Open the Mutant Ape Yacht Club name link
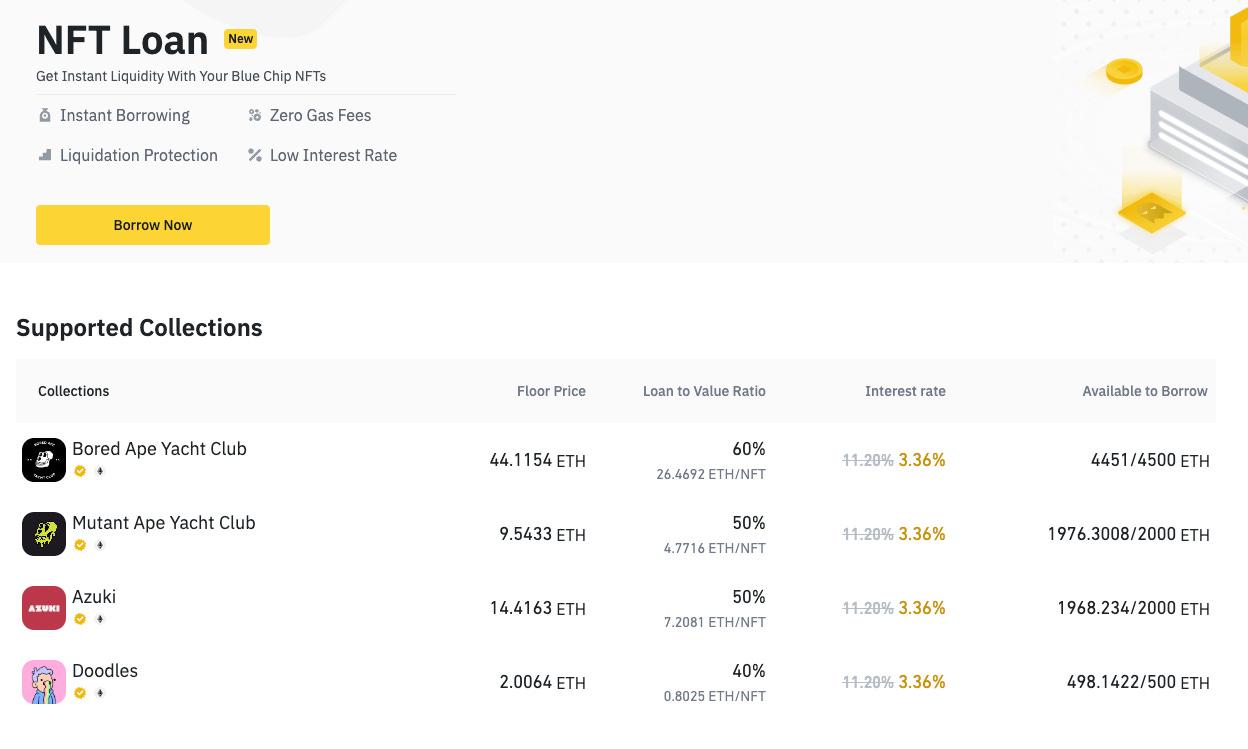Image resolution: width=1248 pixels, height=749 pixels. 163,523
